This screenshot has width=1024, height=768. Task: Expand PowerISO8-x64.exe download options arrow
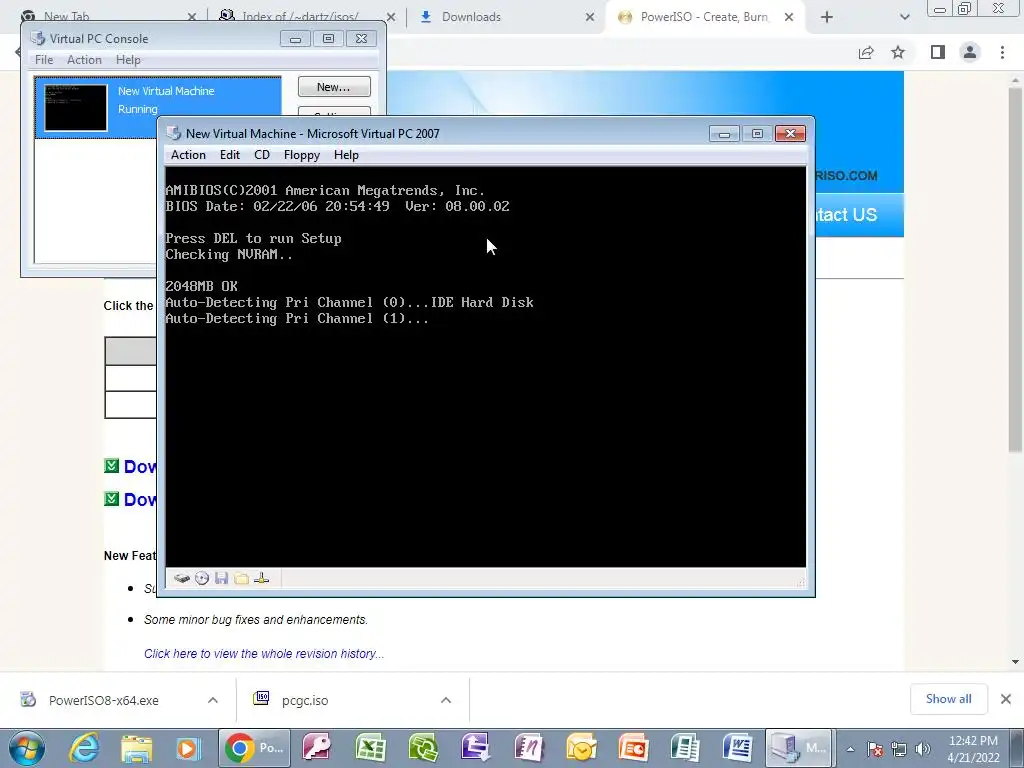213,700
